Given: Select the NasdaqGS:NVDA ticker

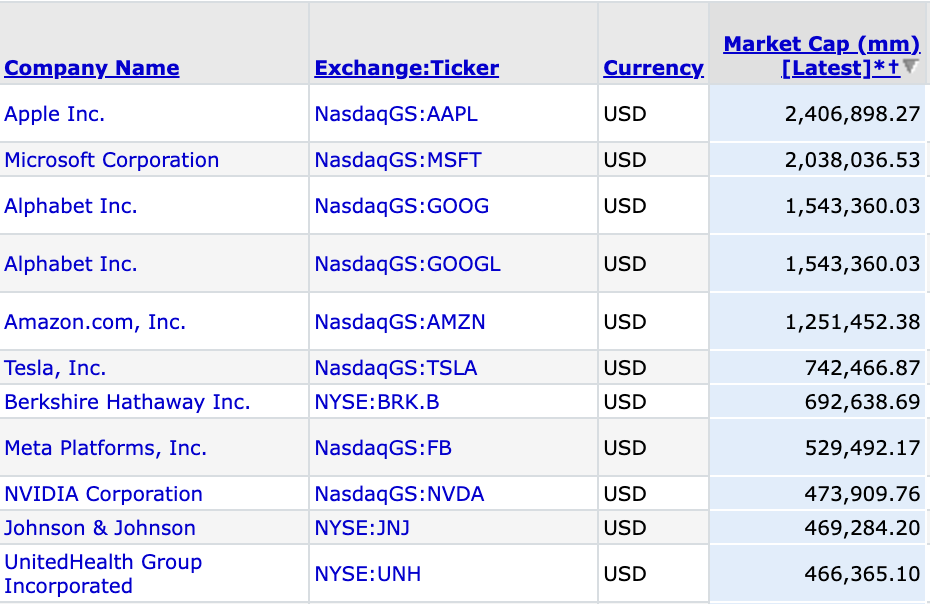Looking at the screenshot, I should tap(399, 494).
